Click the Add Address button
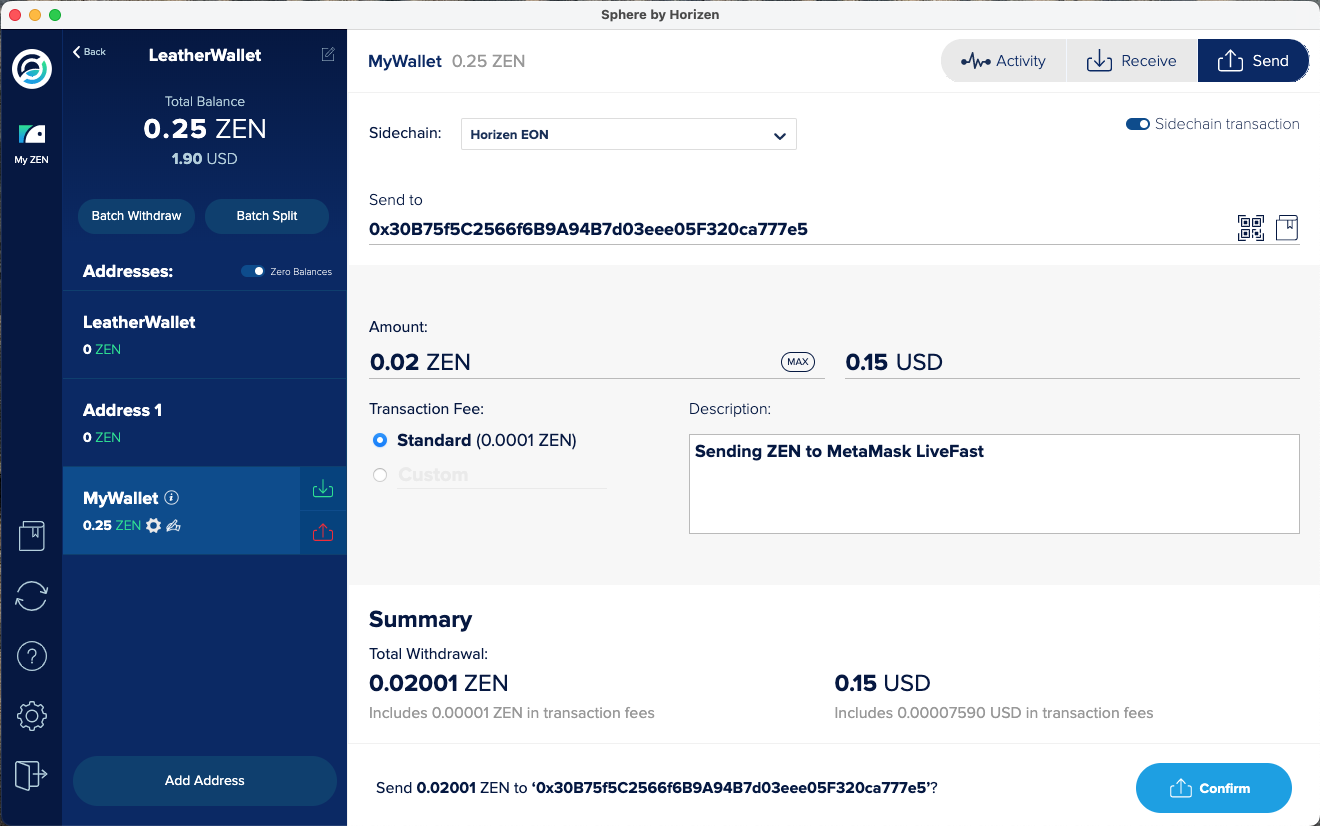 [205, 781]
